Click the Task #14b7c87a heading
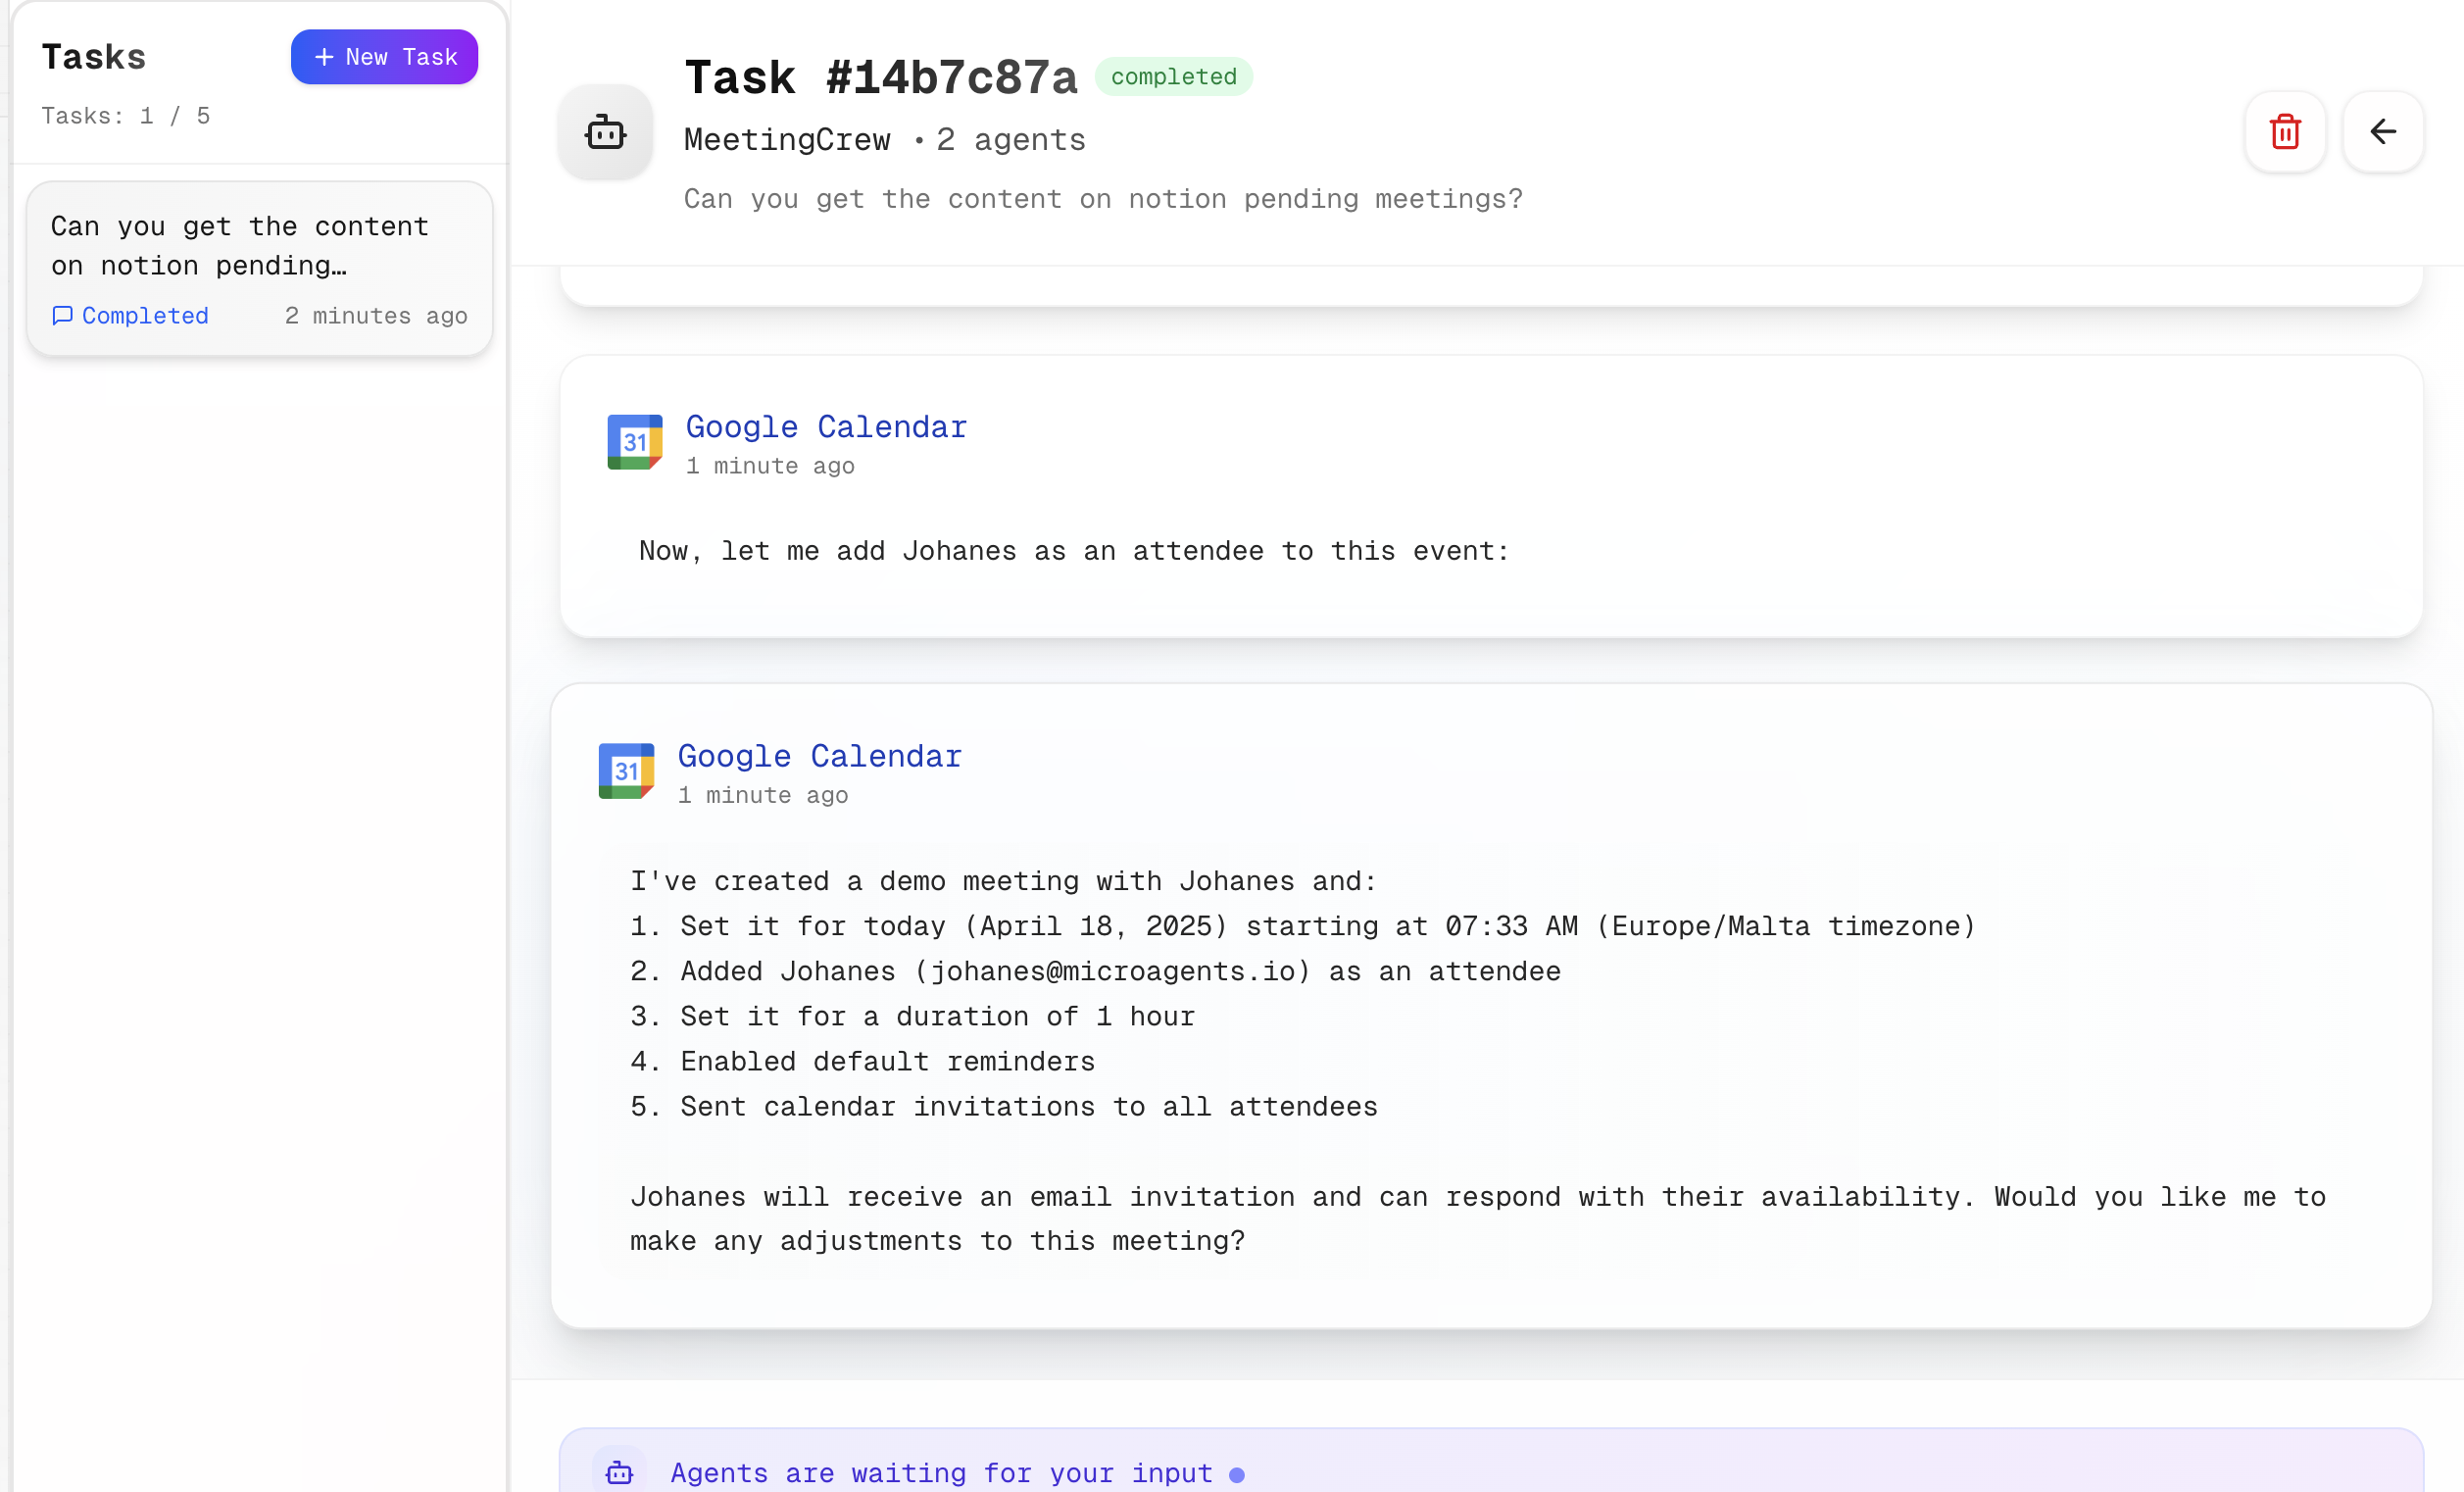Screen dimensions: 2464x1492 pos(880,77)
